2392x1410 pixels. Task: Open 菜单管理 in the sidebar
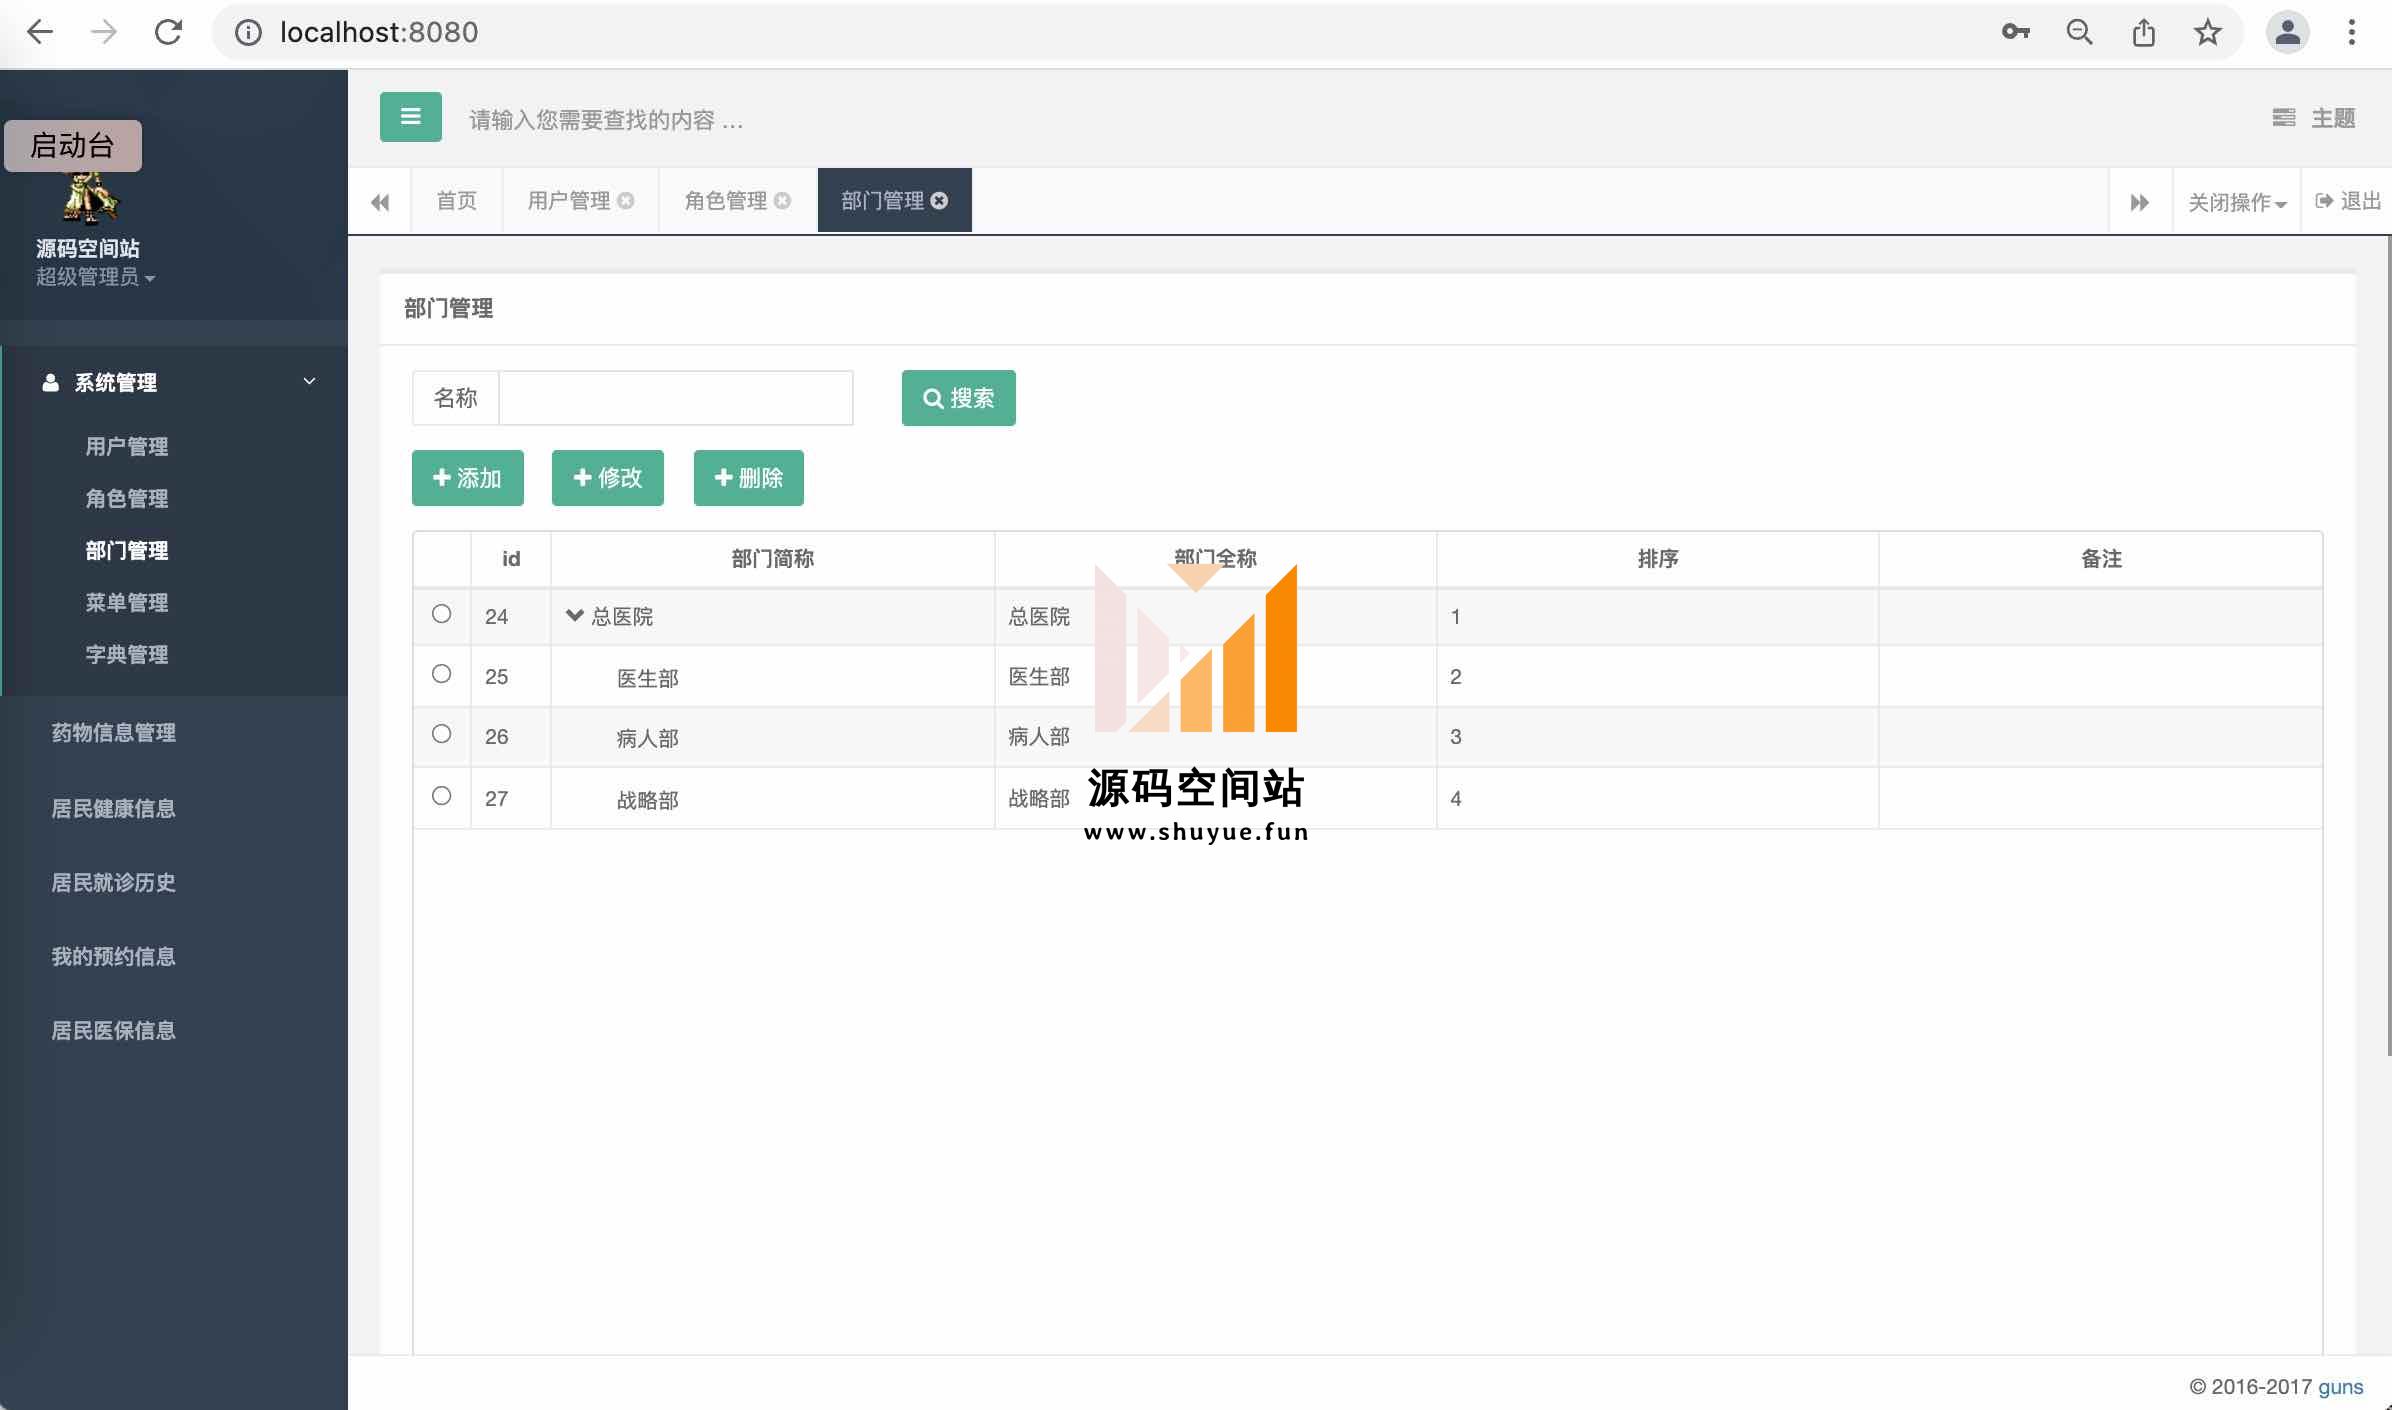(127, 603)
